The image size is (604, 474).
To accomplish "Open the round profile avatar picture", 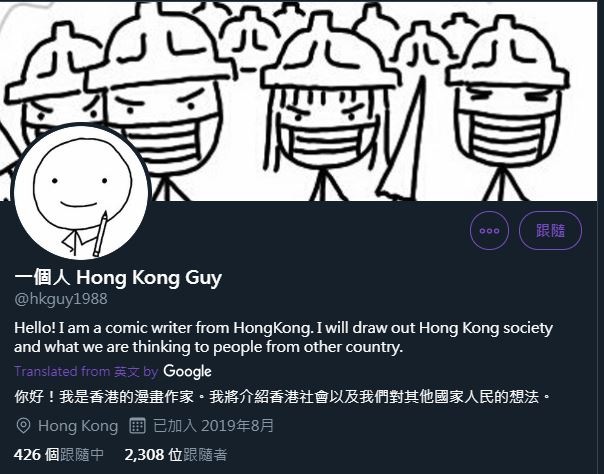I will 81,192.
